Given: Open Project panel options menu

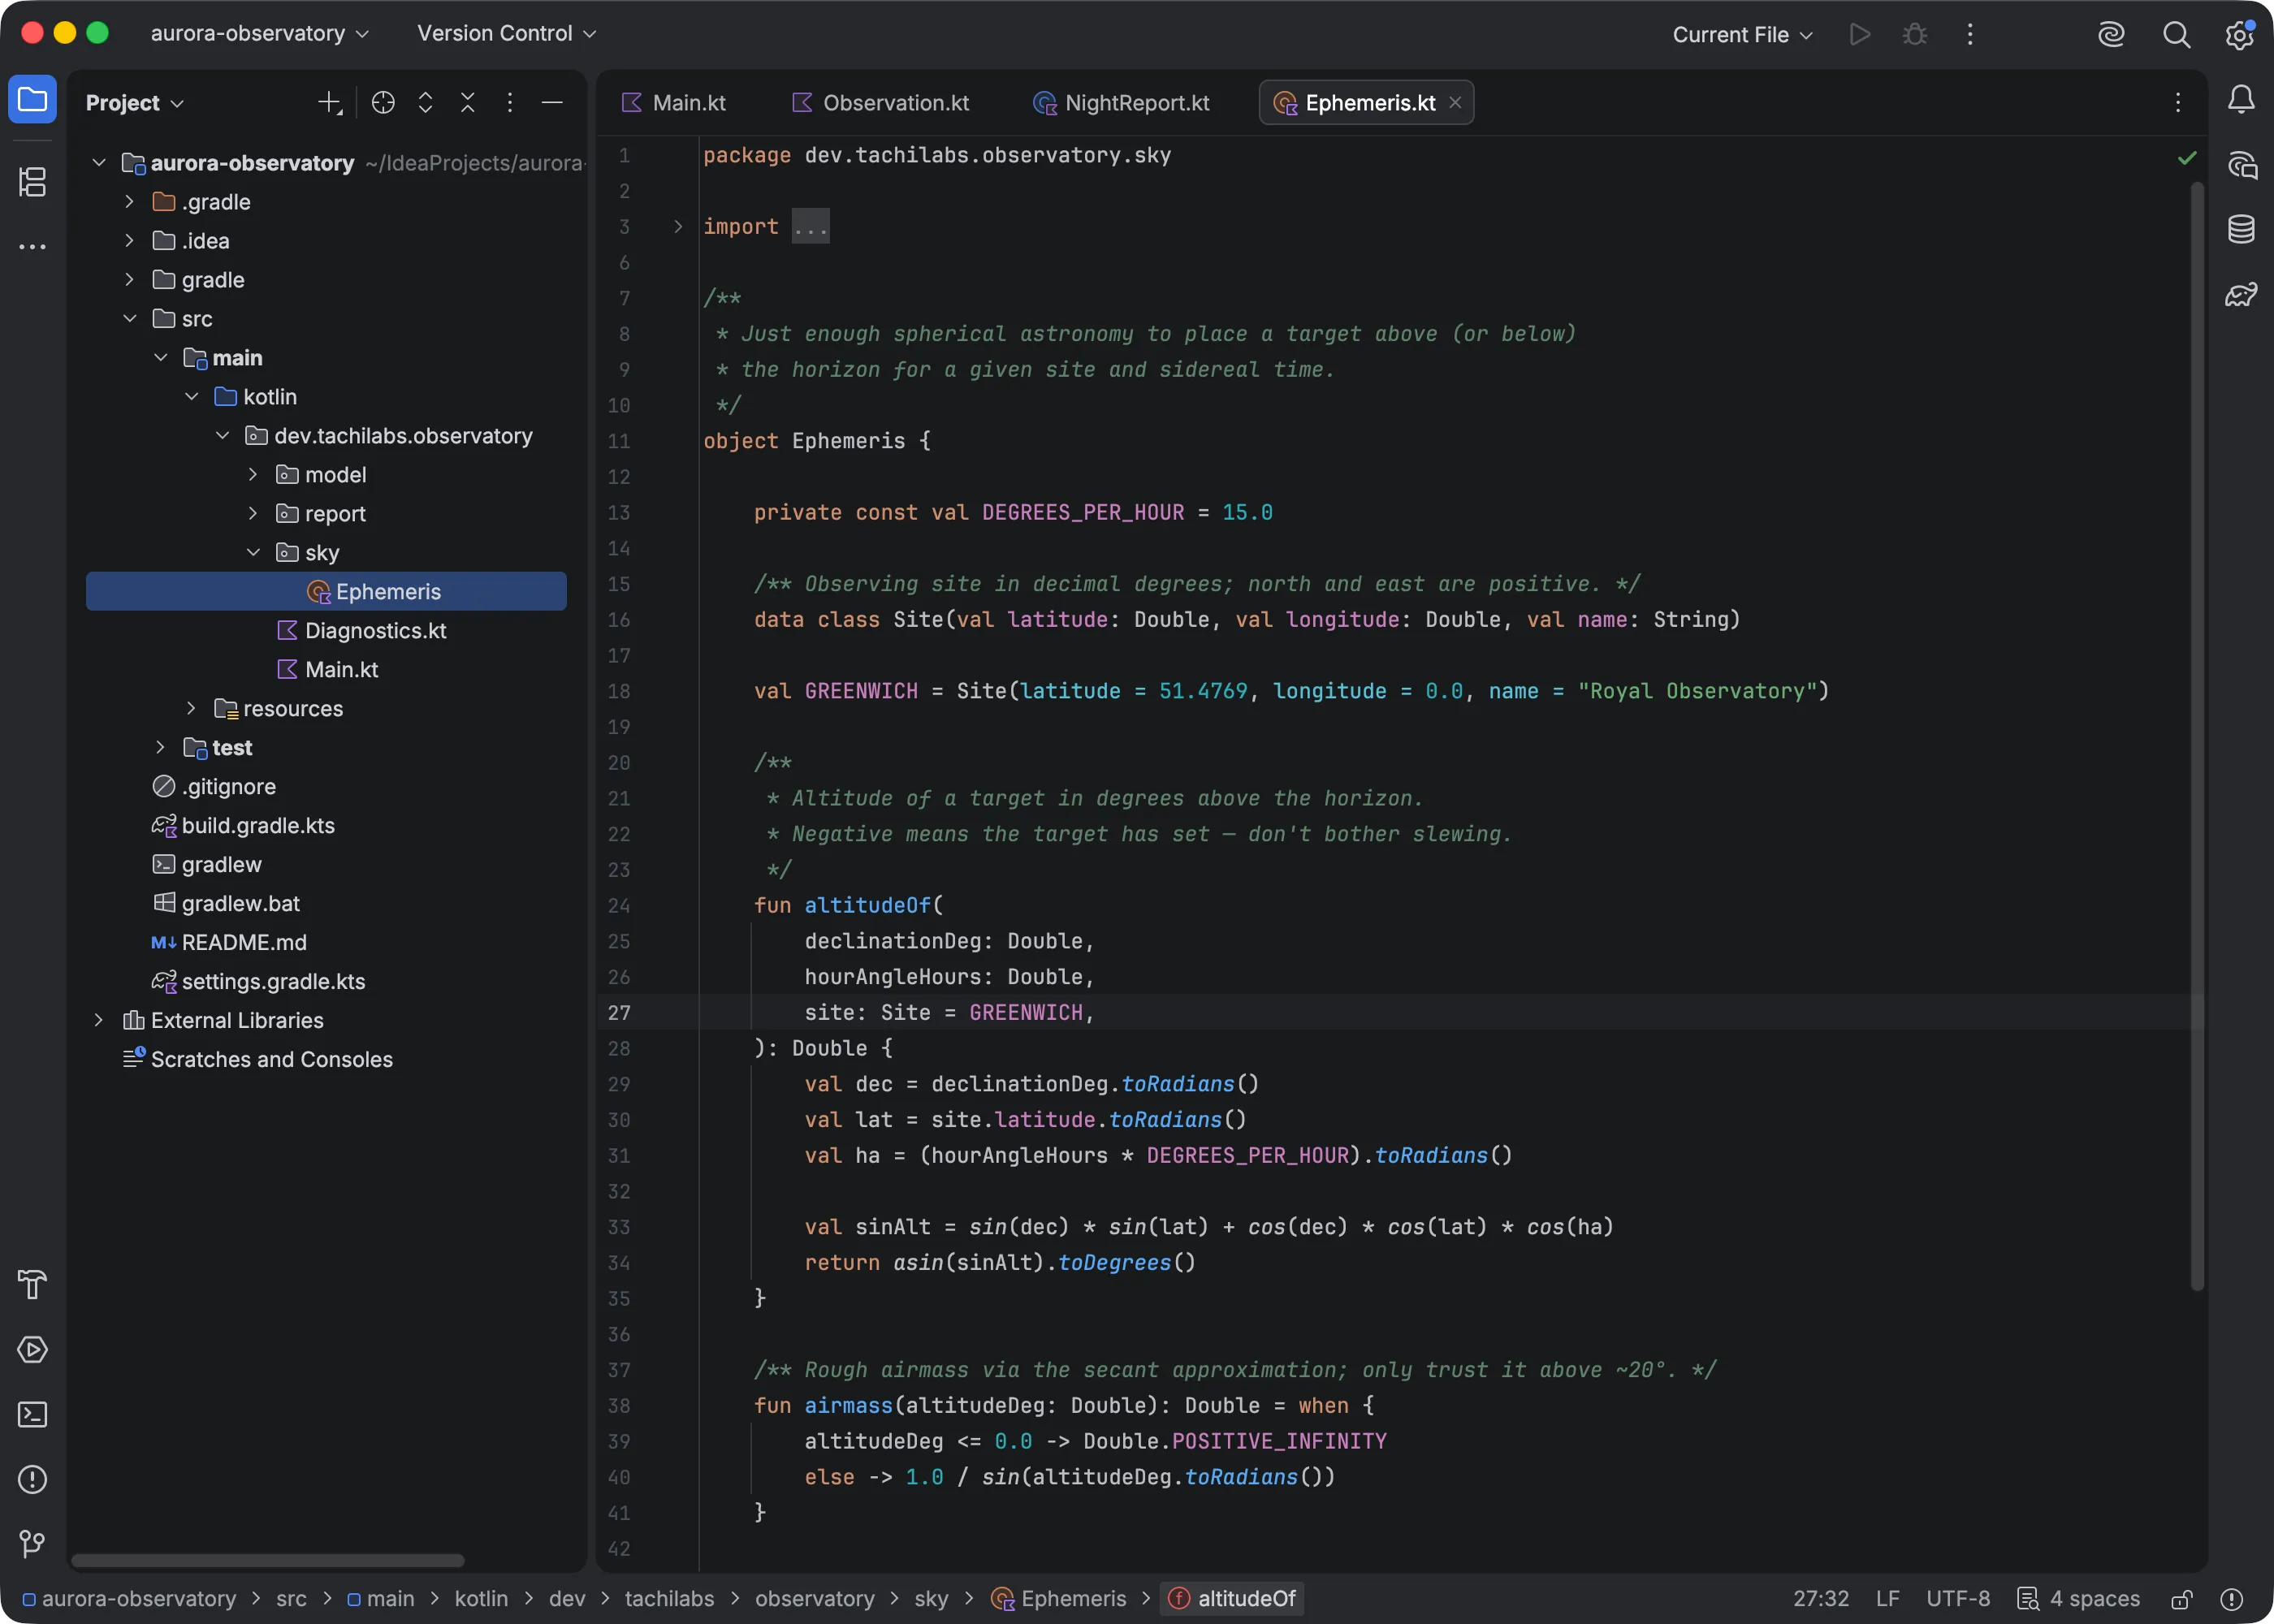Looking at the screenshot, I should pos(509,102).
